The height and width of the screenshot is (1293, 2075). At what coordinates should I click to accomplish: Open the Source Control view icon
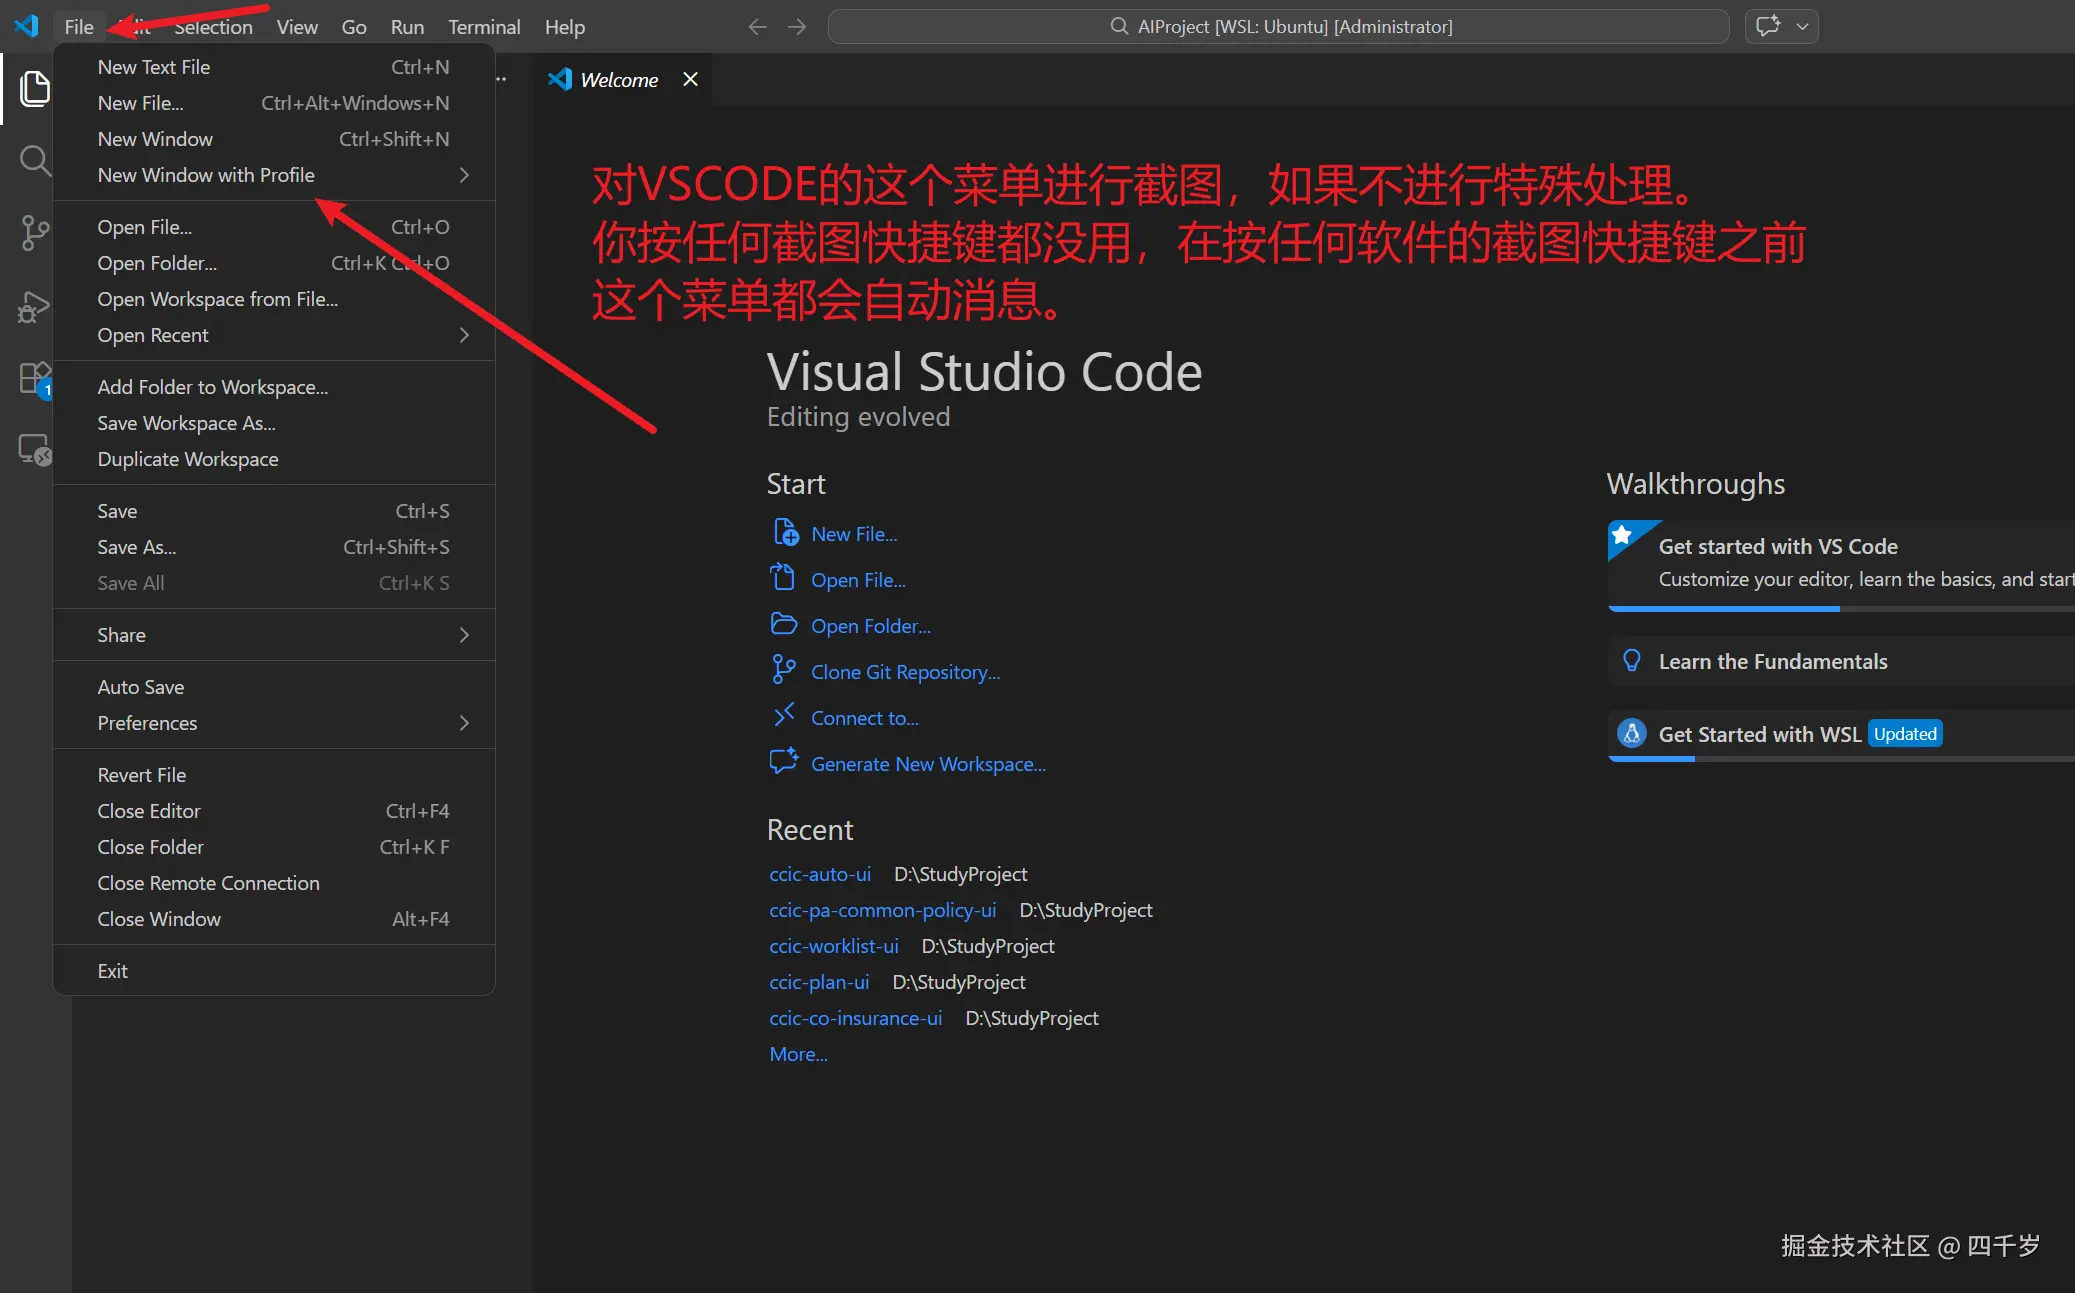(35, 232)
